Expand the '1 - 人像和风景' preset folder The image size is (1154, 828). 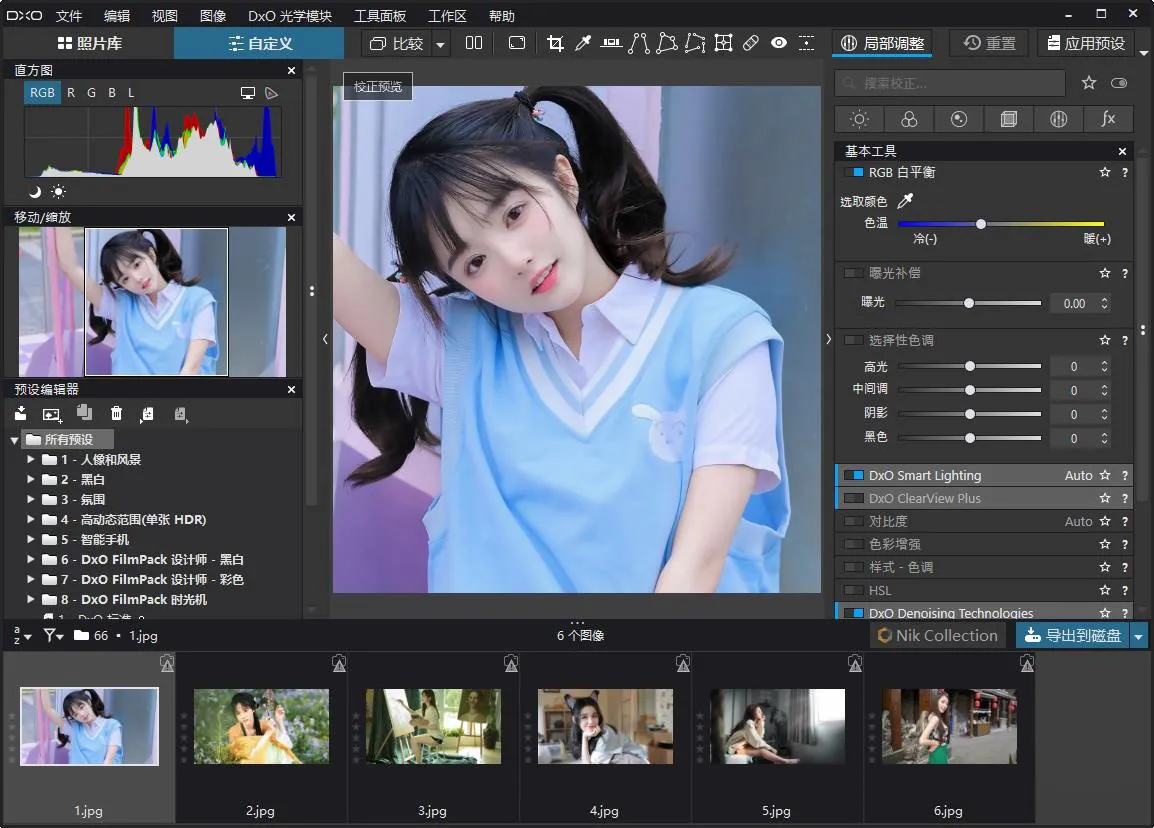click(x=31, y=460)
